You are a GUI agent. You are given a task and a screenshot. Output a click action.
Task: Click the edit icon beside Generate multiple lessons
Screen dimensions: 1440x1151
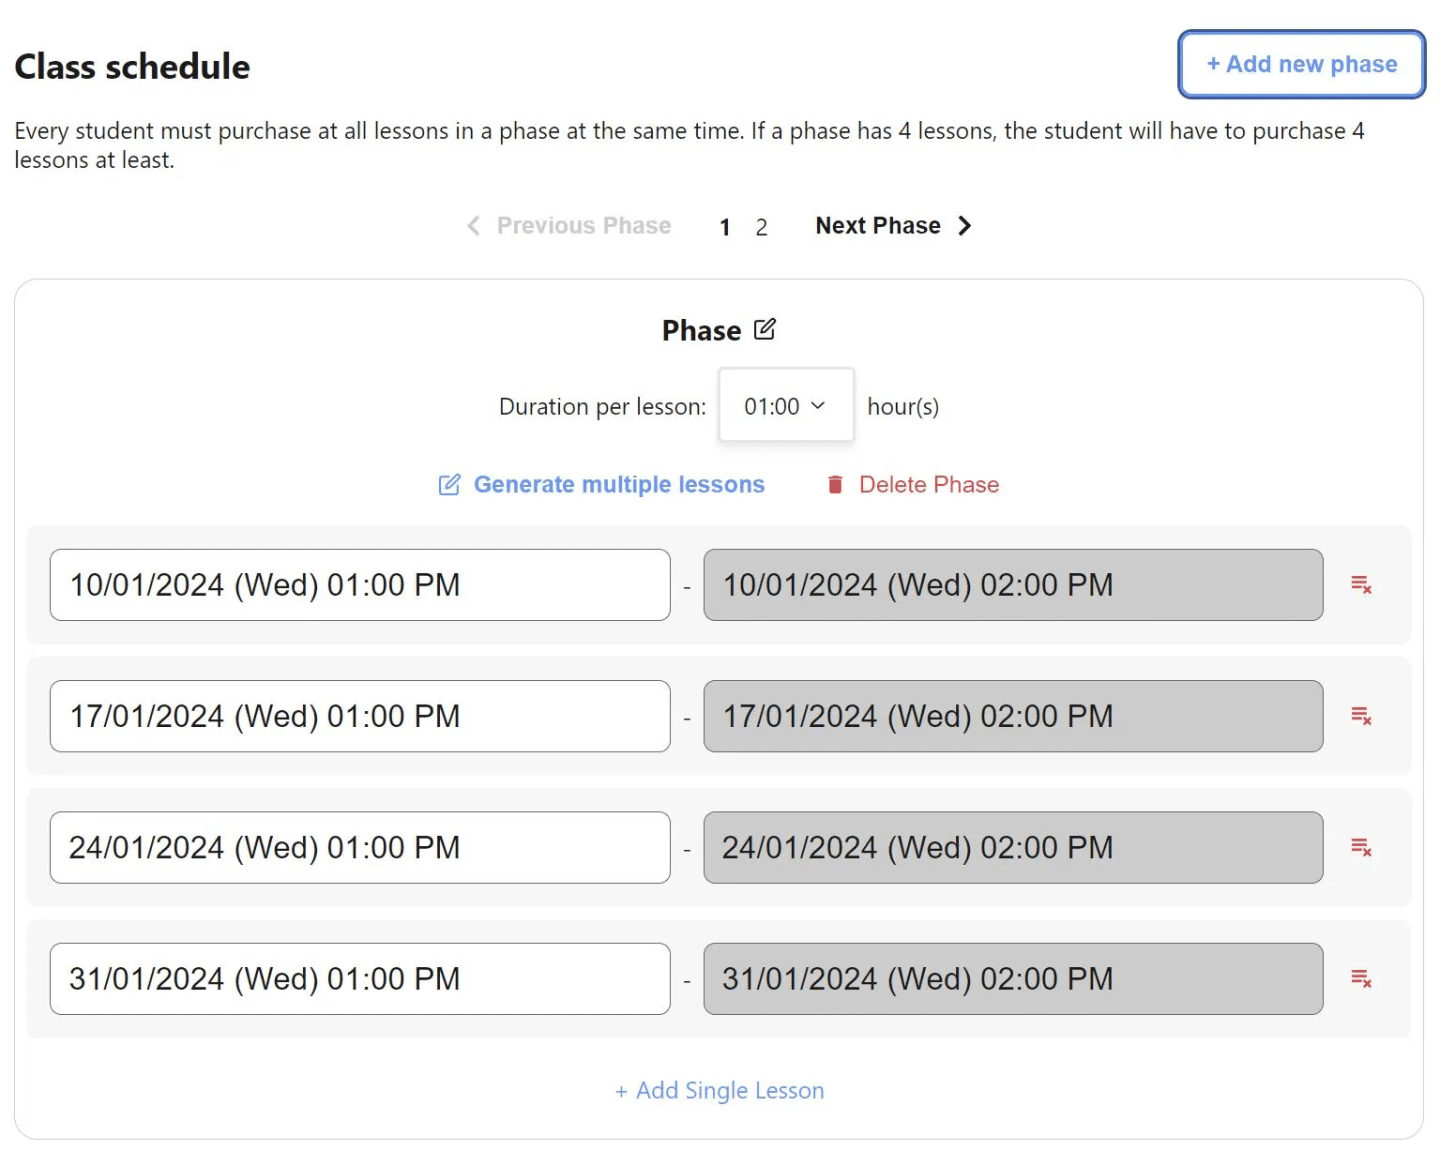[x=449, y=485]
